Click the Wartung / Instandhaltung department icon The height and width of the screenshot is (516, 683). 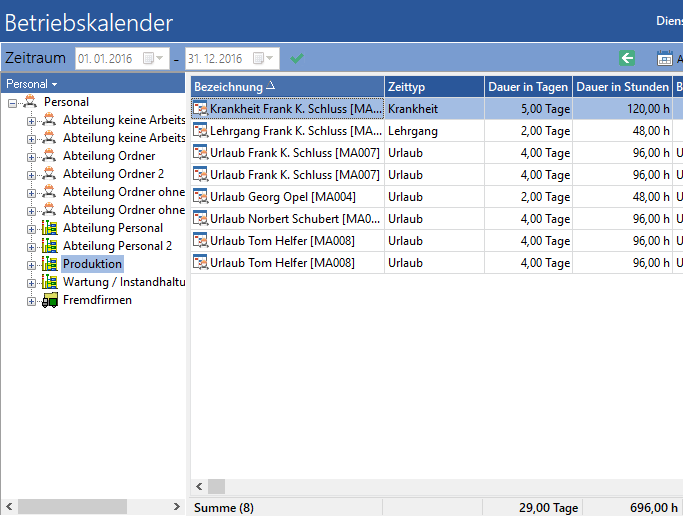pos(50,282)
